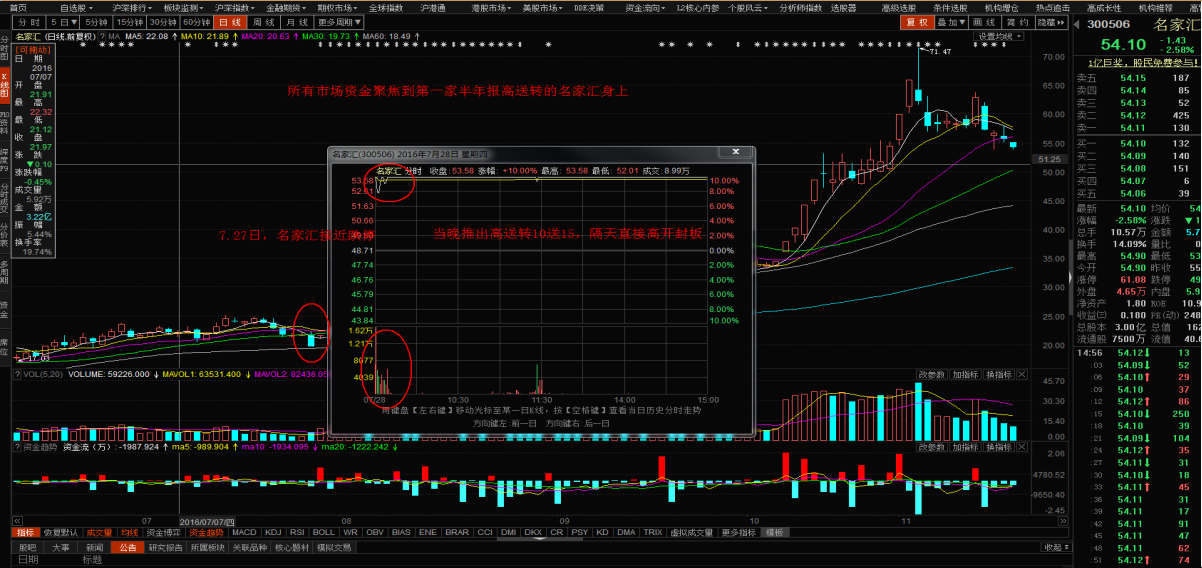This screenshot has height=568, width=1202.
Task: Click 改参数 in the 资金趋势 pane
Action: point(932,447)
